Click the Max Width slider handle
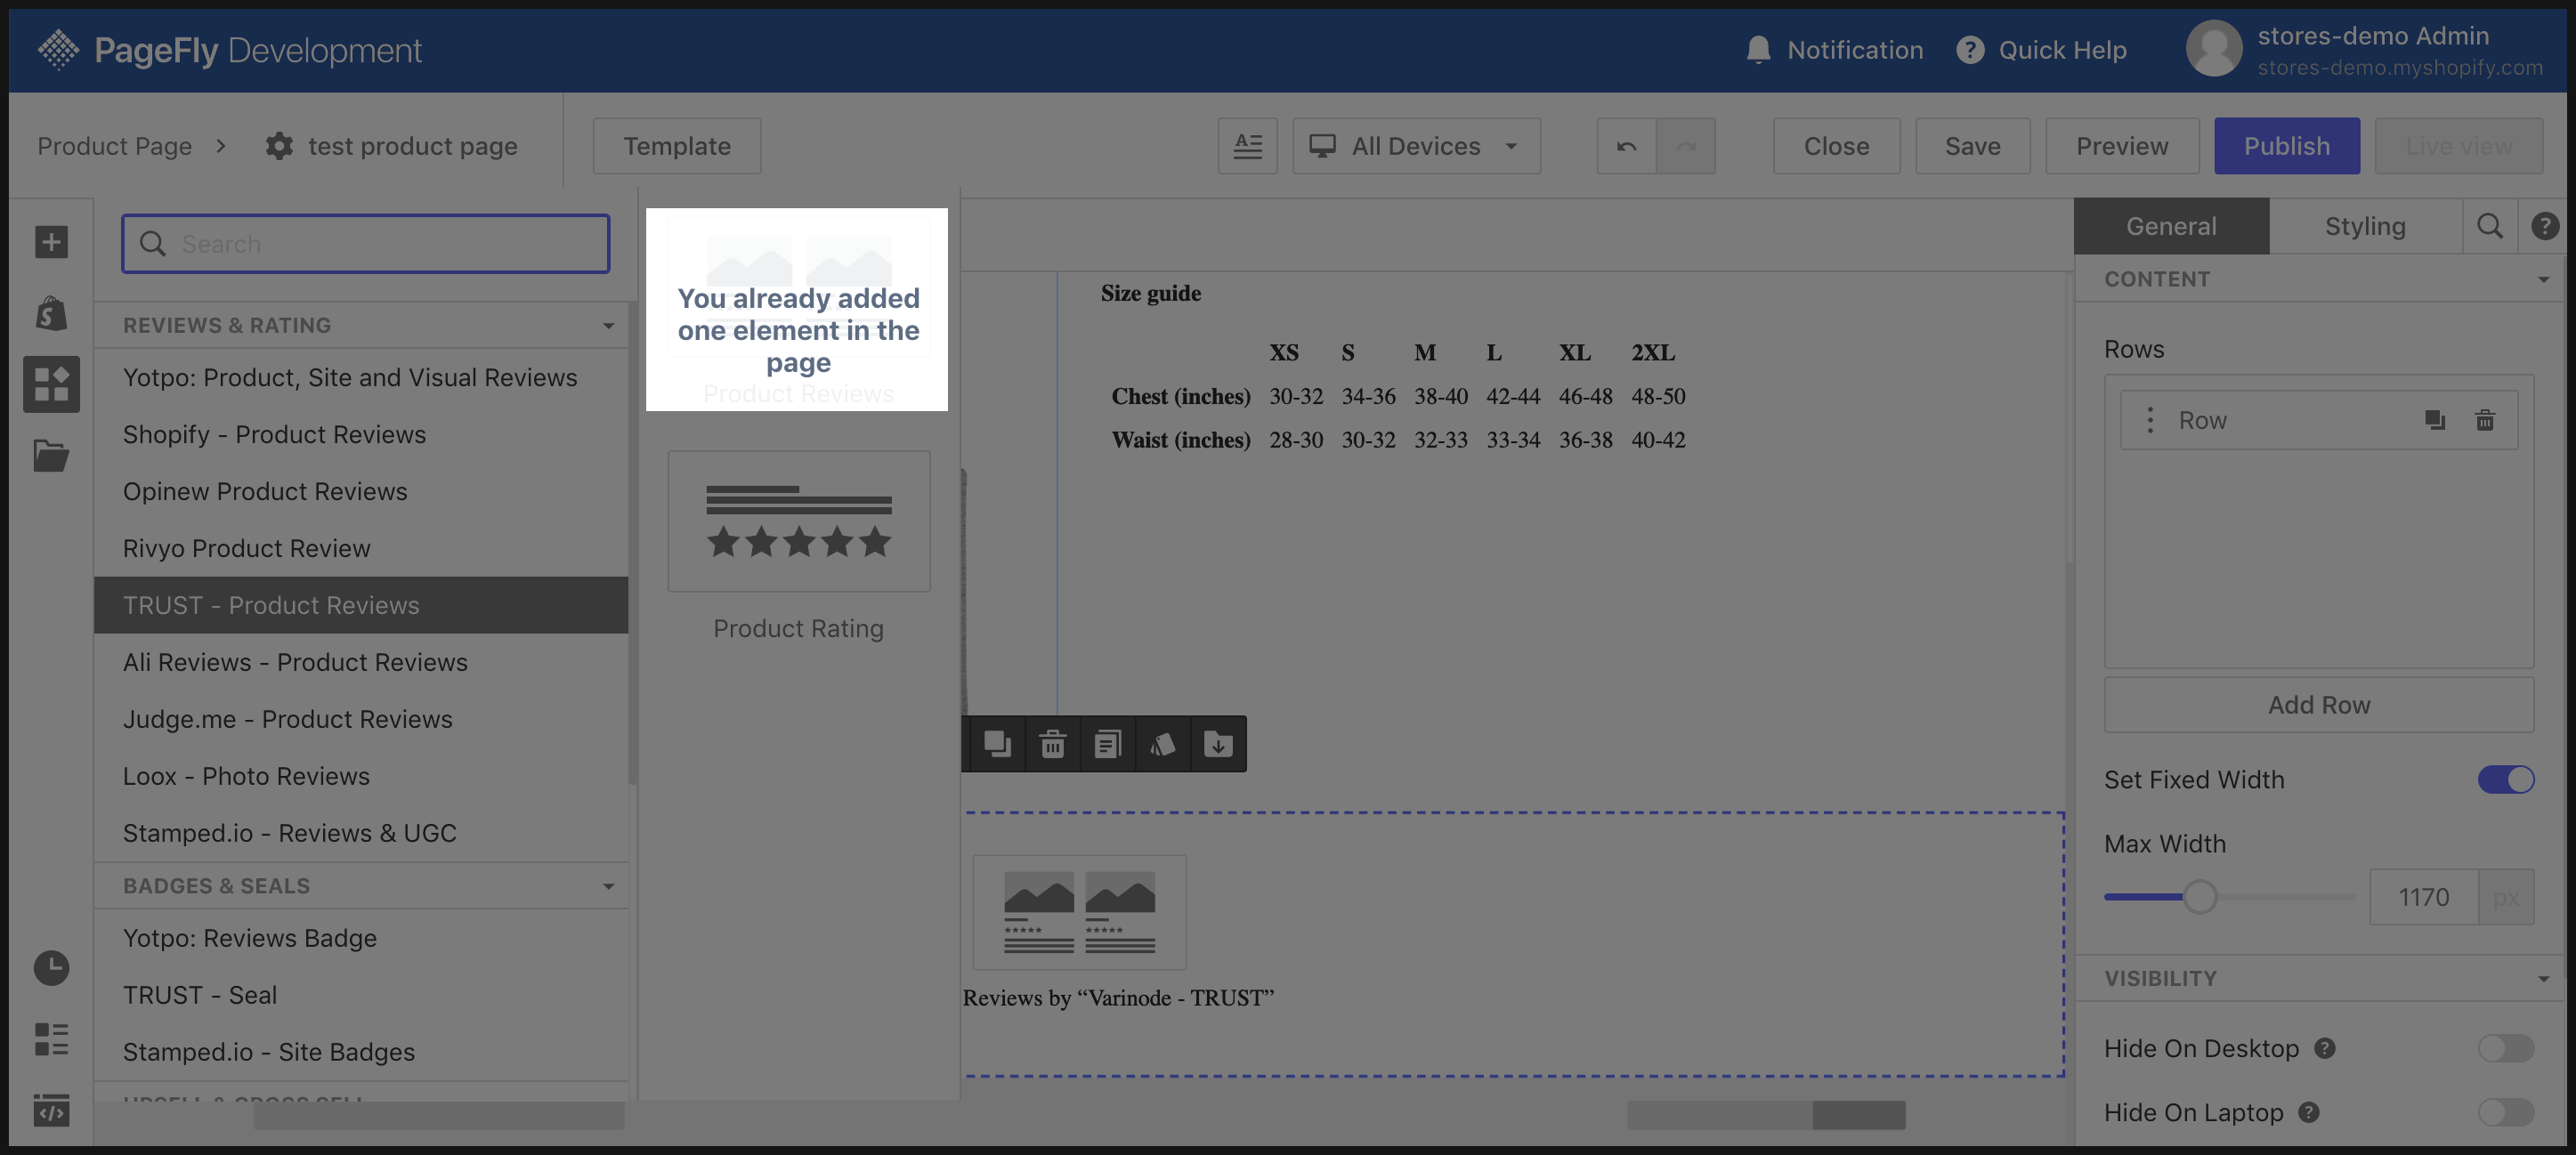The image size is (2576, 1155). point(2199,897)
